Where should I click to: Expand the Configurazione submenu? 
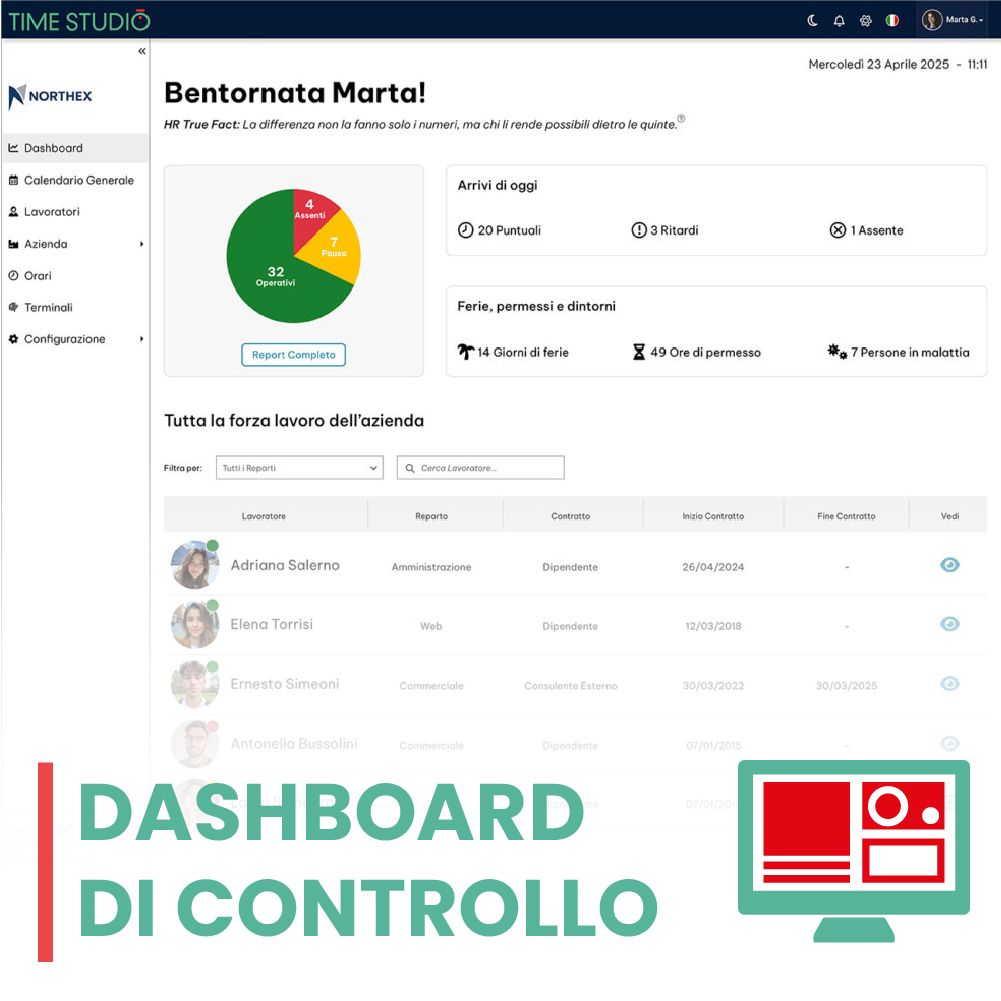click(70, 339)
